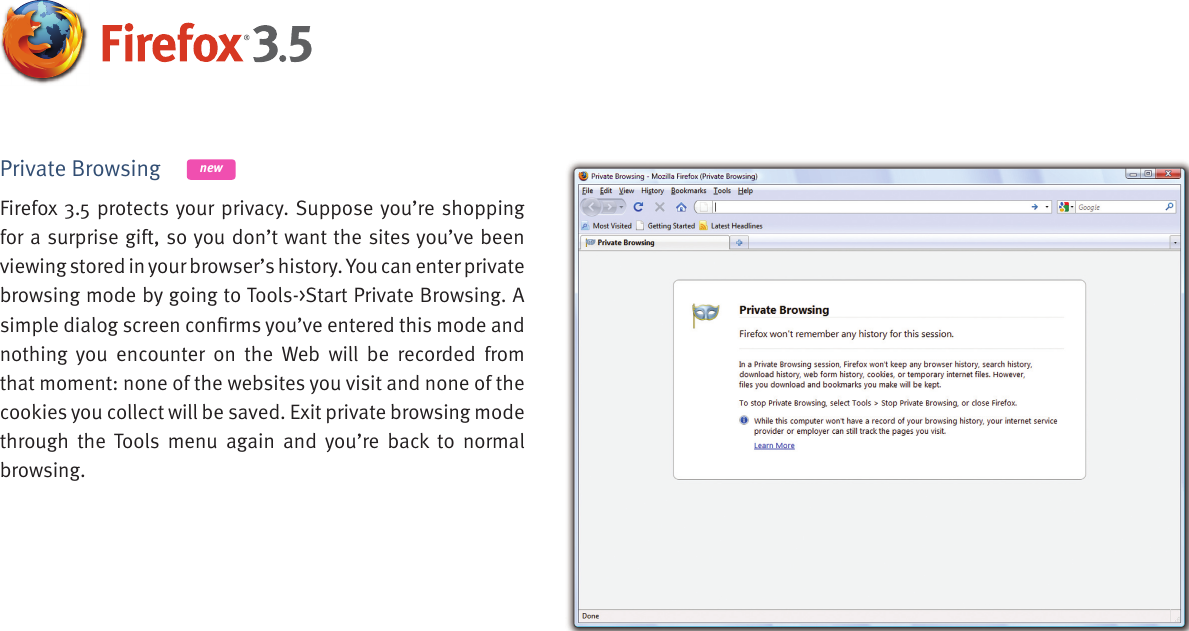Click the Back navigation arrow
This screenshot has width=1189, height=631.
click(x=591, y=207)
